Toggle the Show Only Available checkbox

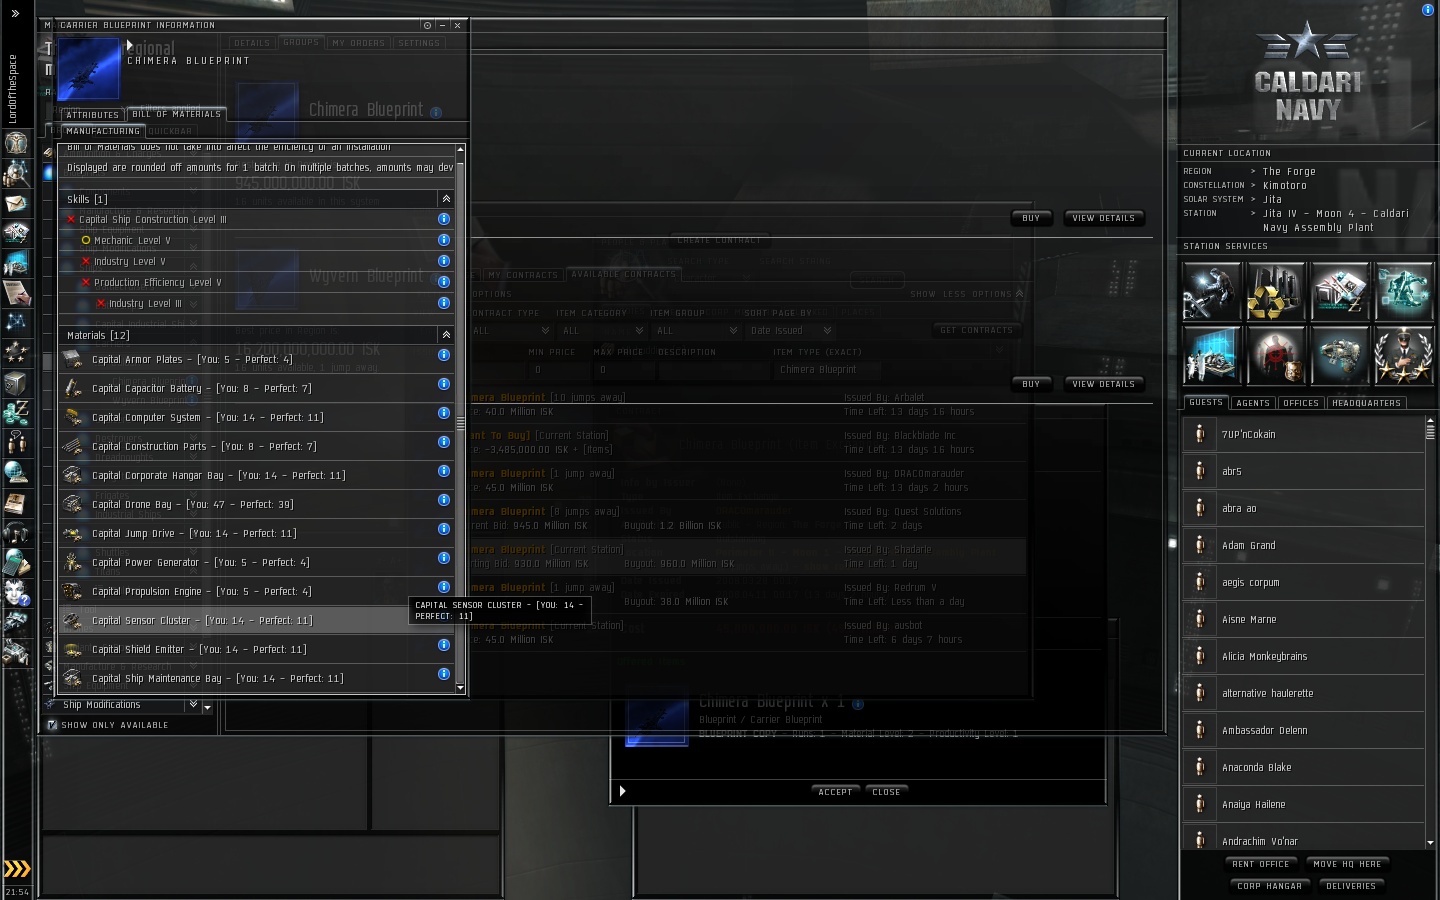click(x=52, y=725)
